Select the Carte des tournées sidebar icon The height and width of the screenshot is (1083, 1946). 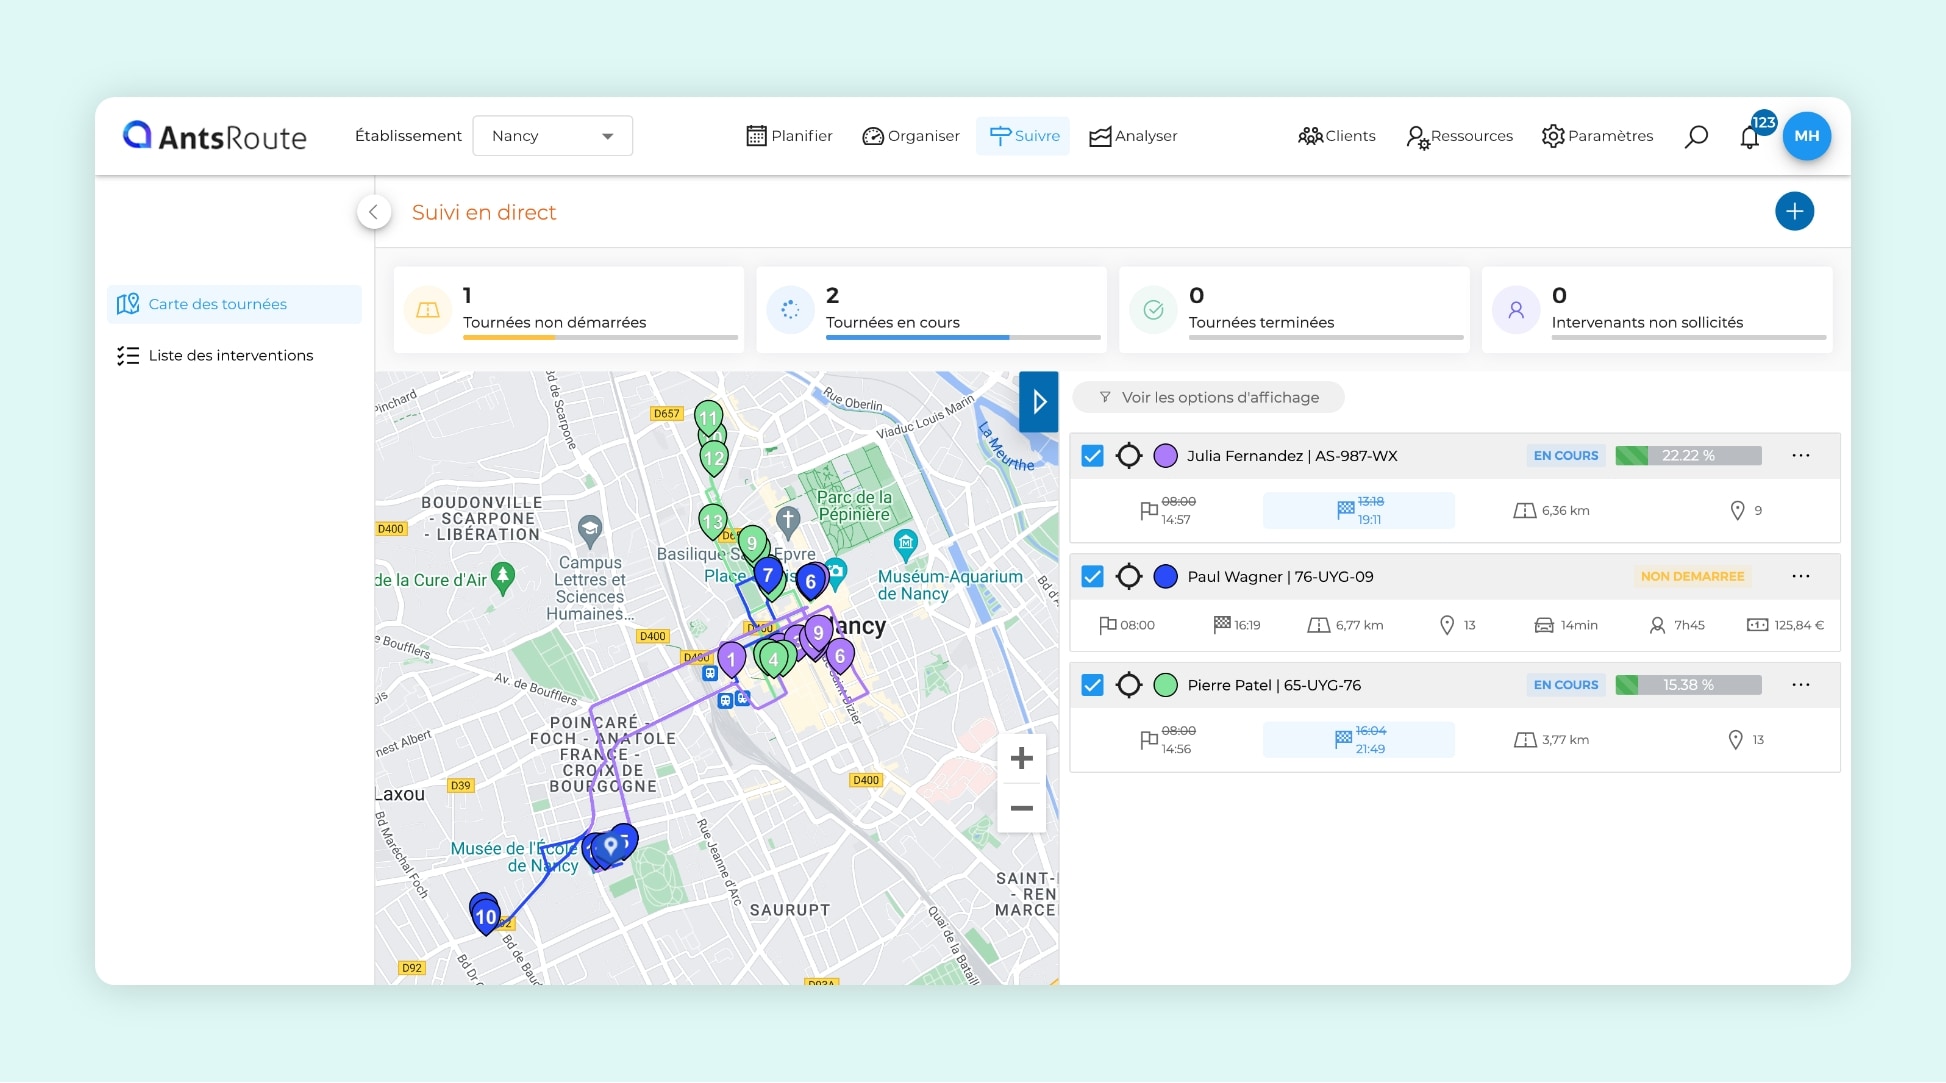pos(129,304)
